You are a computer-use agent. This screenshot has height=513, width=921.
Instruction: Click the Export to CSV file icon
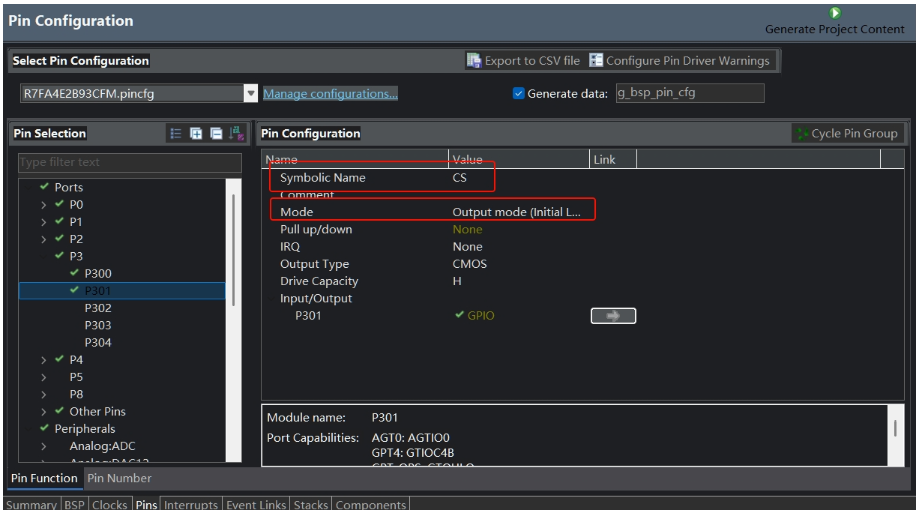(474, 61)
